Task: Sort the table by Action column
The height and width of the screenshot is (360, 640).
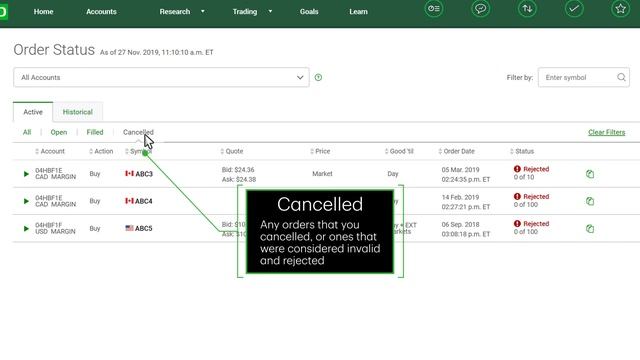Action: (101, 151)
